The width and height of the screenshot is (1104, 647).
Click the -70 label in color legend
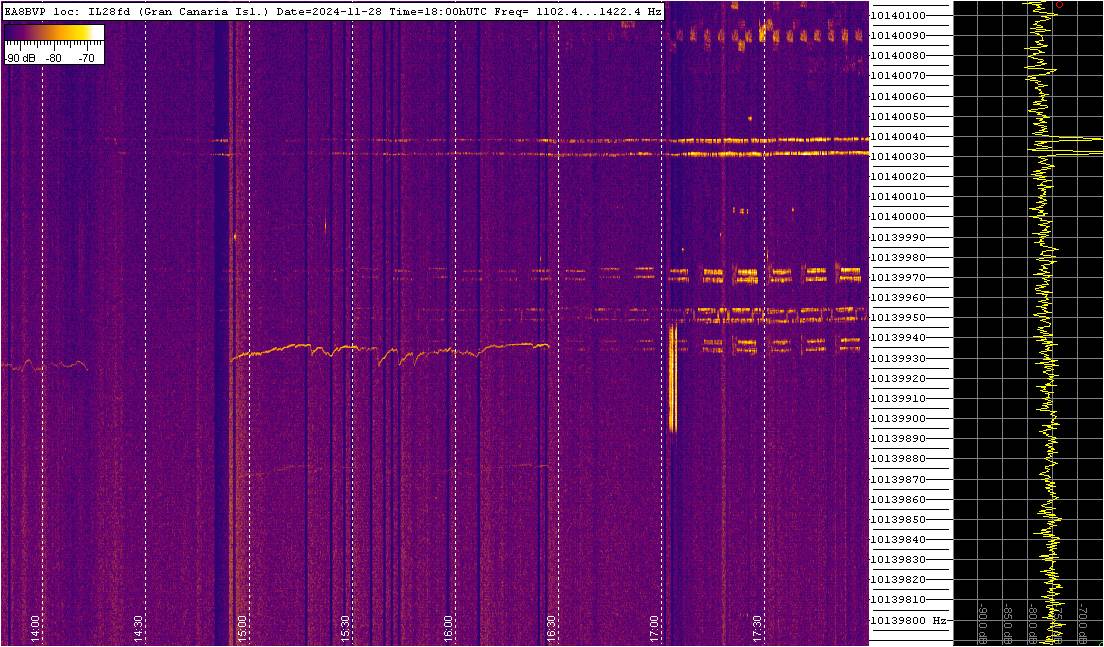point(85,59)
